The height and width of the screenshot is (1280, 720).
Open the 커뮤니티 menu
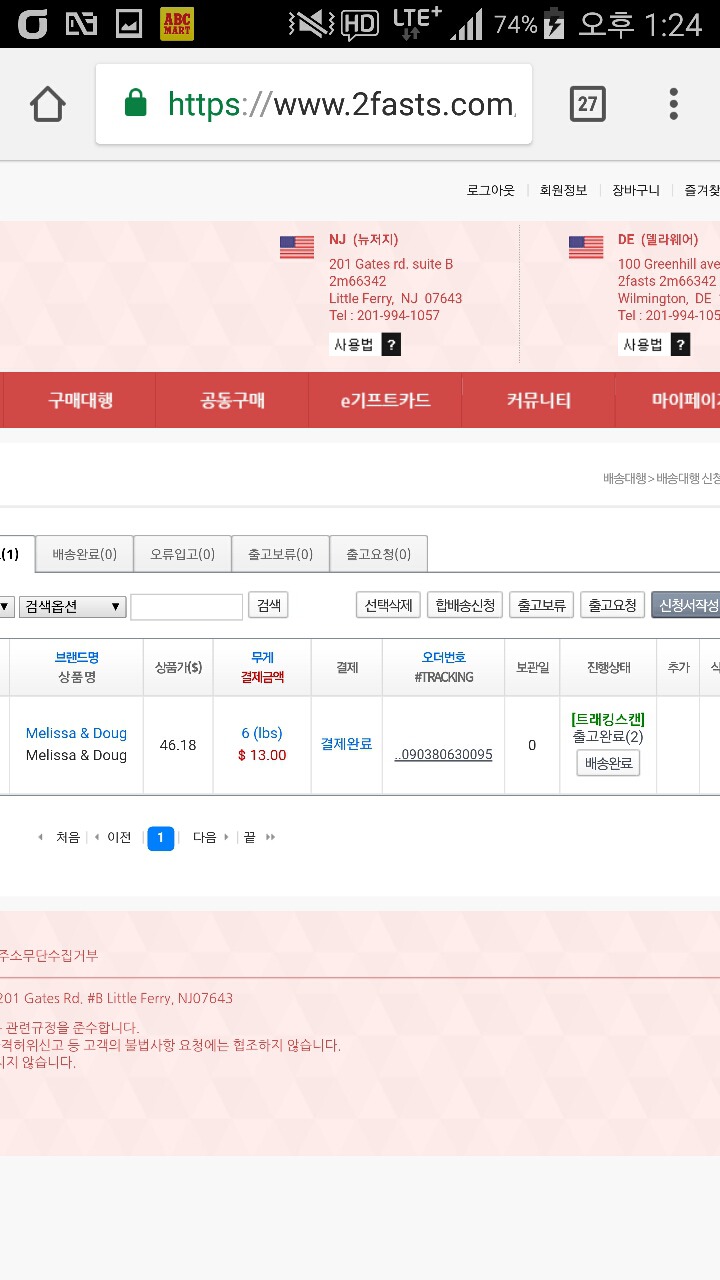click(538, 400)
